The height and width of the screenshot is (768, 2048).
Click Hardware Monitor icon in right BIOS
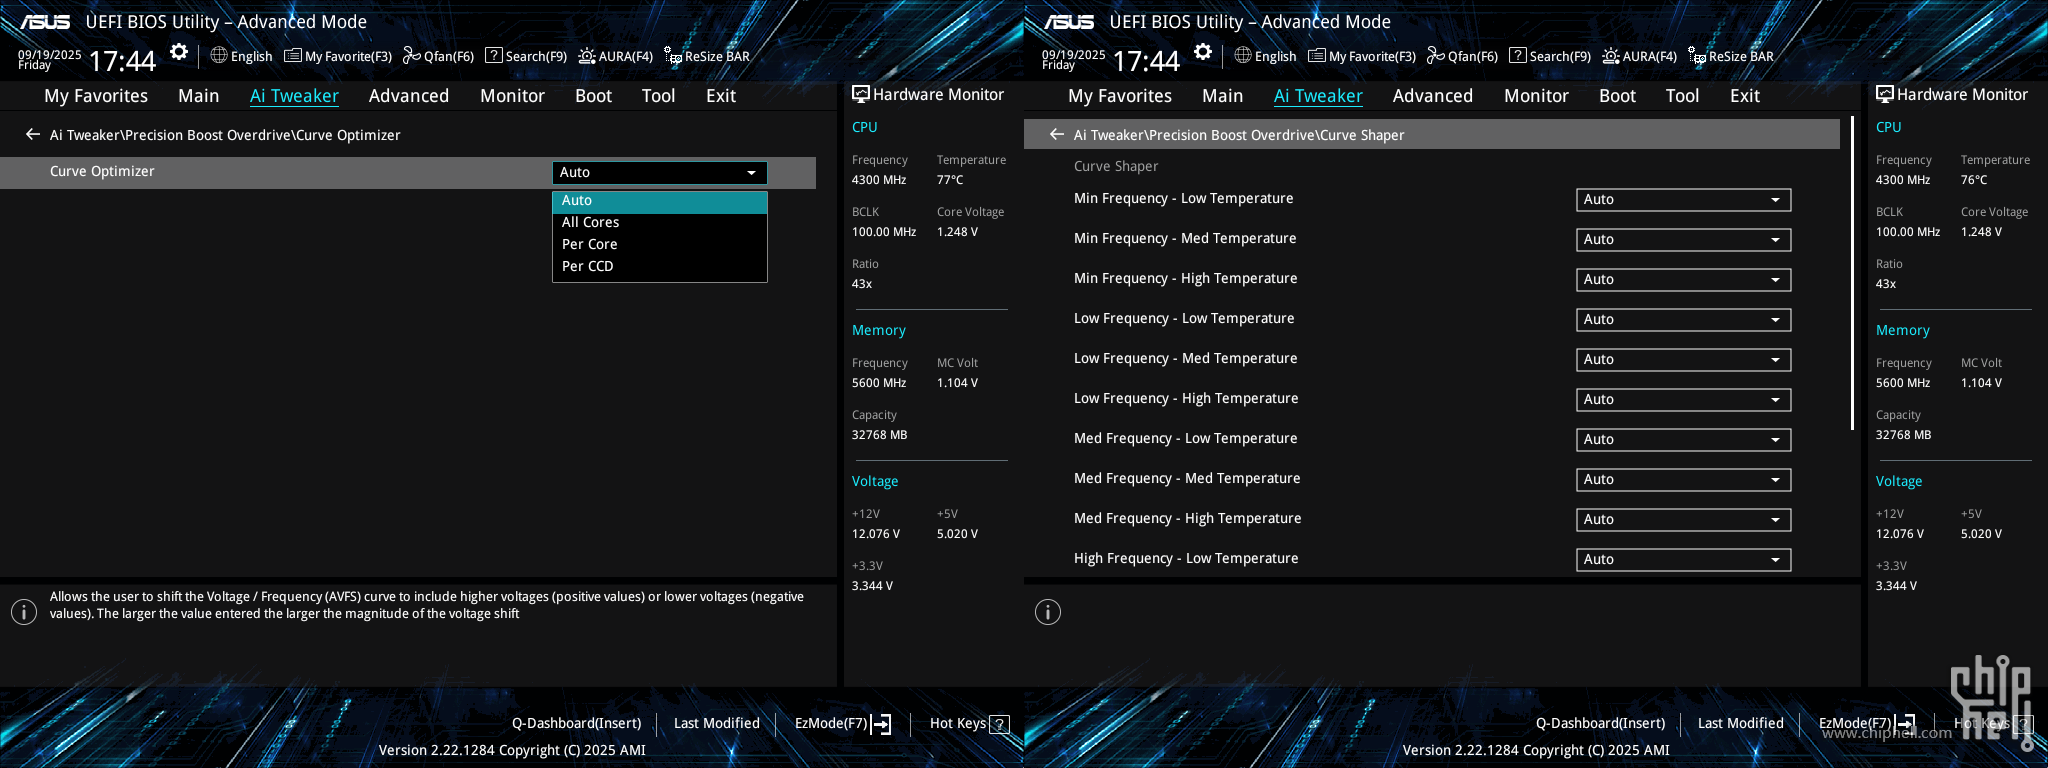(1884, 94)
